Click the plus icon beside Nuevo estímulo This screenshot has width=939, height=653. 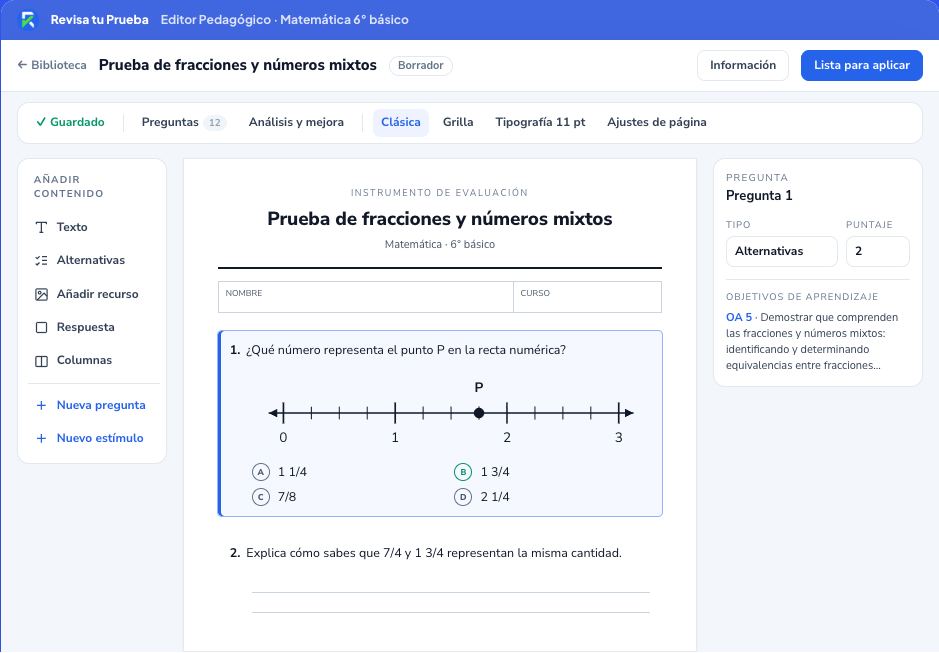coord(41,439)
